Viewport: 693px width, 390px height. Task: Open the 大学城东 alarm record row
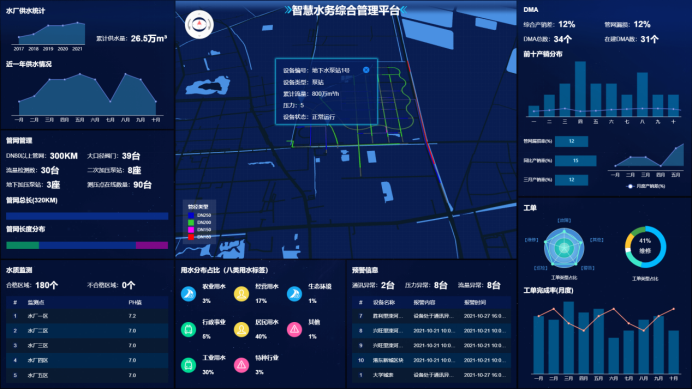click(x=431, y=375)
